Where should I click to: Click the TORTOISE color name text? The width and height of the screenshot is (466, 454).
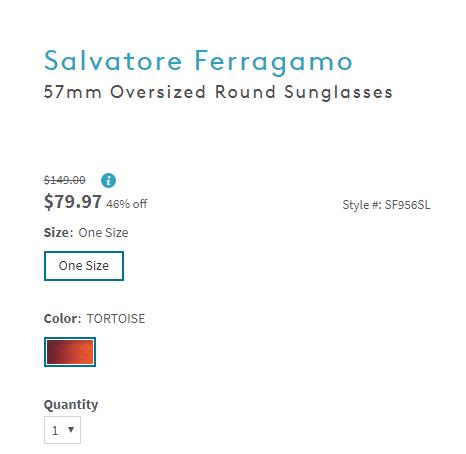(x=116, y=319)
